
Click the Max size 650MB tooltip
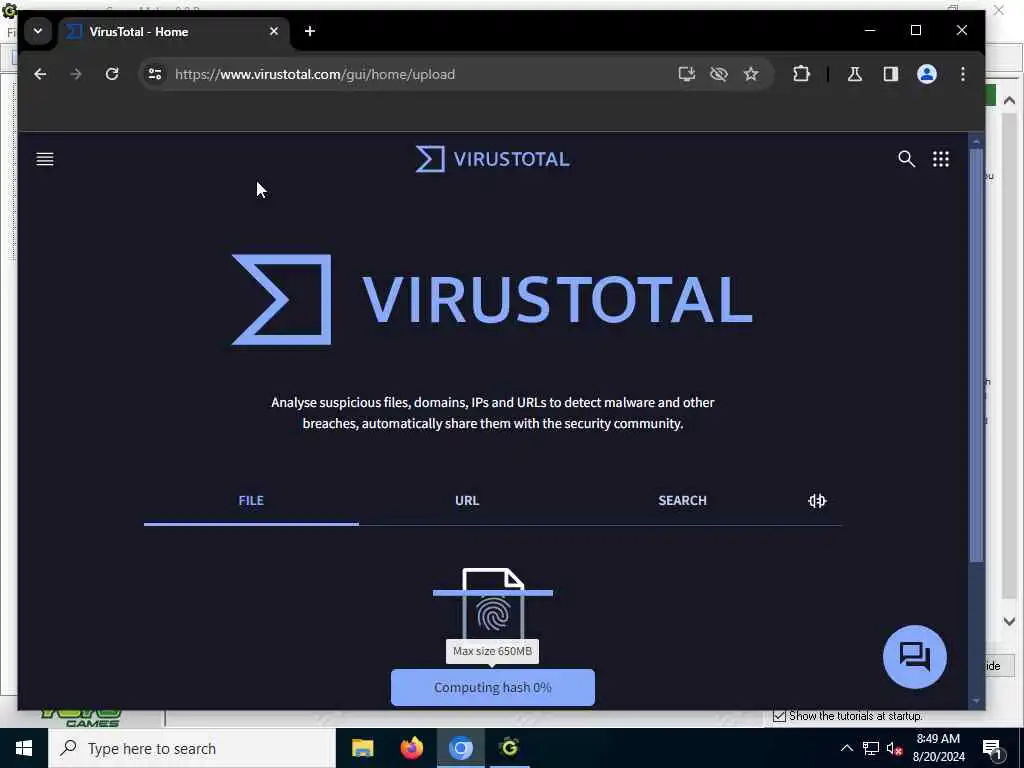492,651
